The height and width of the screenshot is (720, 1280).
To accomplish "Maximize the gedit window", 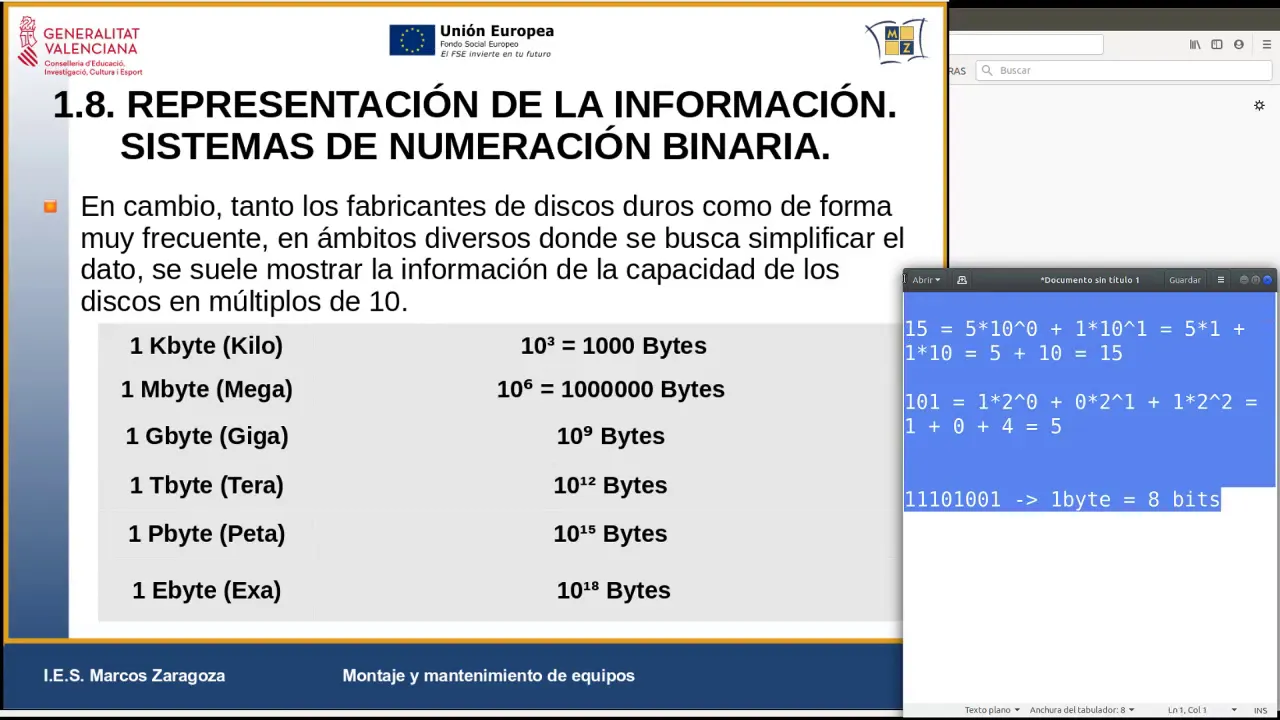I will click(1256, 280).
